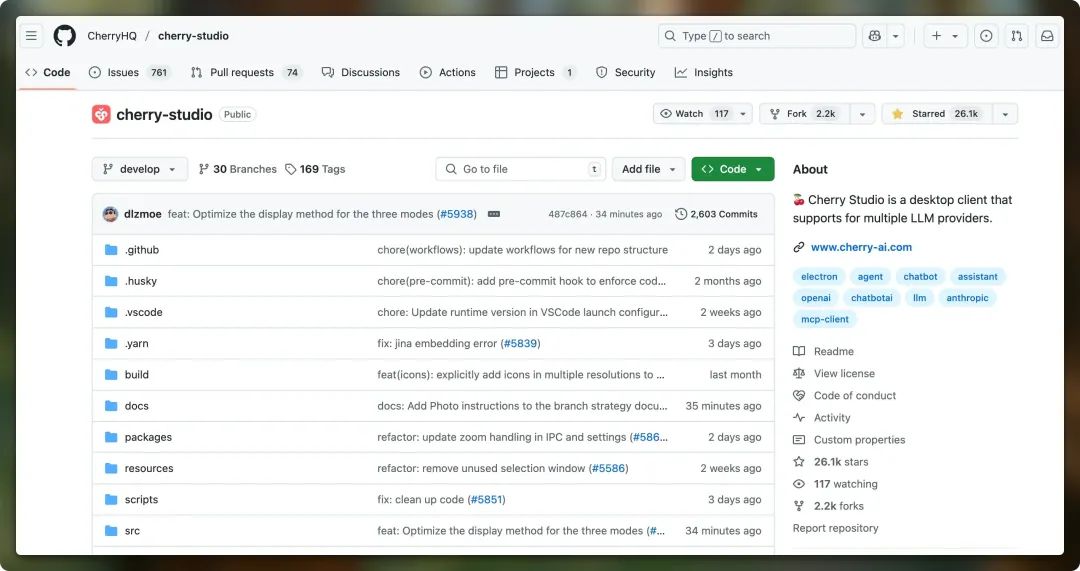Image resolution: width=1080 pixels, height=571 pixels.
Task: Click the resources folder icon
Action: (111, 468)
